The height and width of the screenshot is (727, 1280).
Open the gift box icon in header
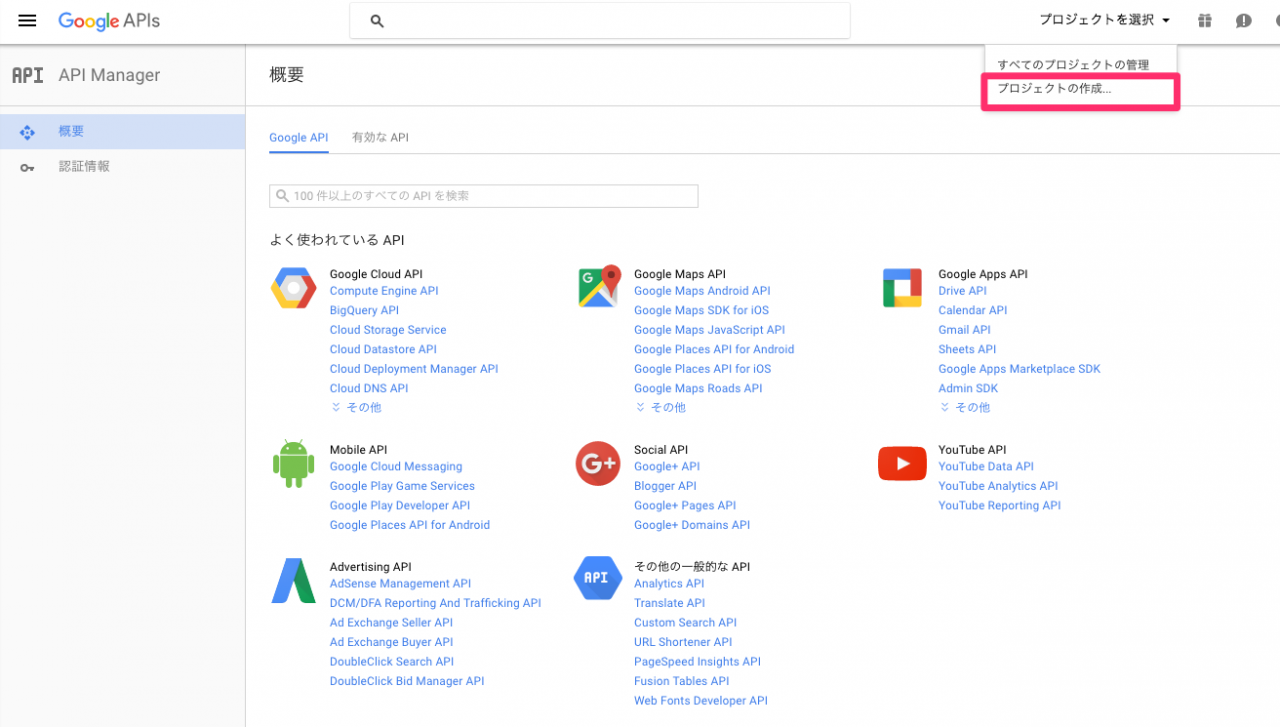(x=1206, y=20)
